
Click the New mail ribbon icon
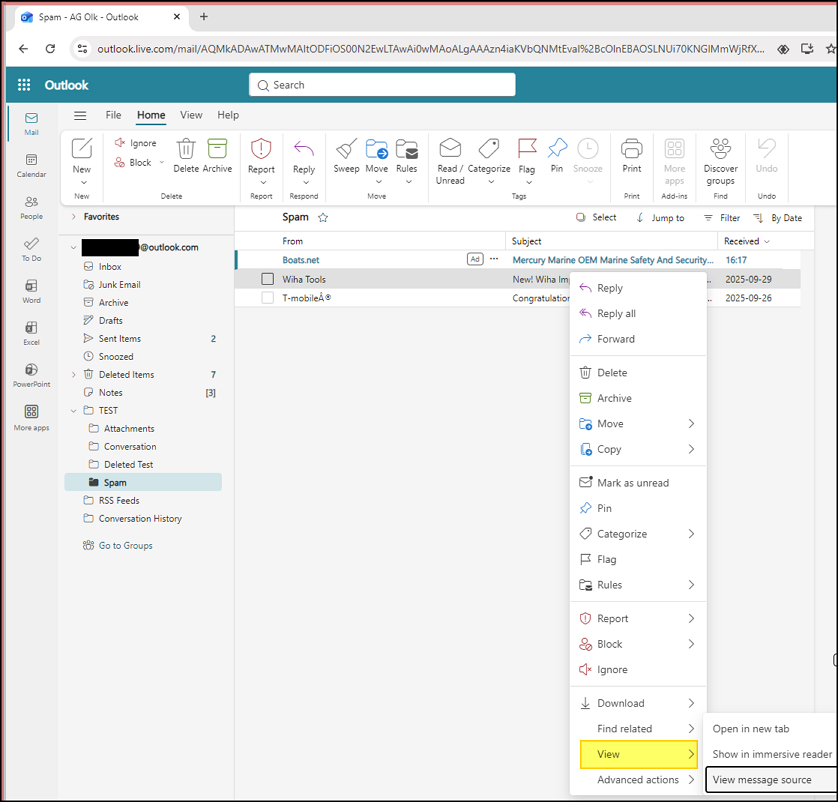(82, 149)
